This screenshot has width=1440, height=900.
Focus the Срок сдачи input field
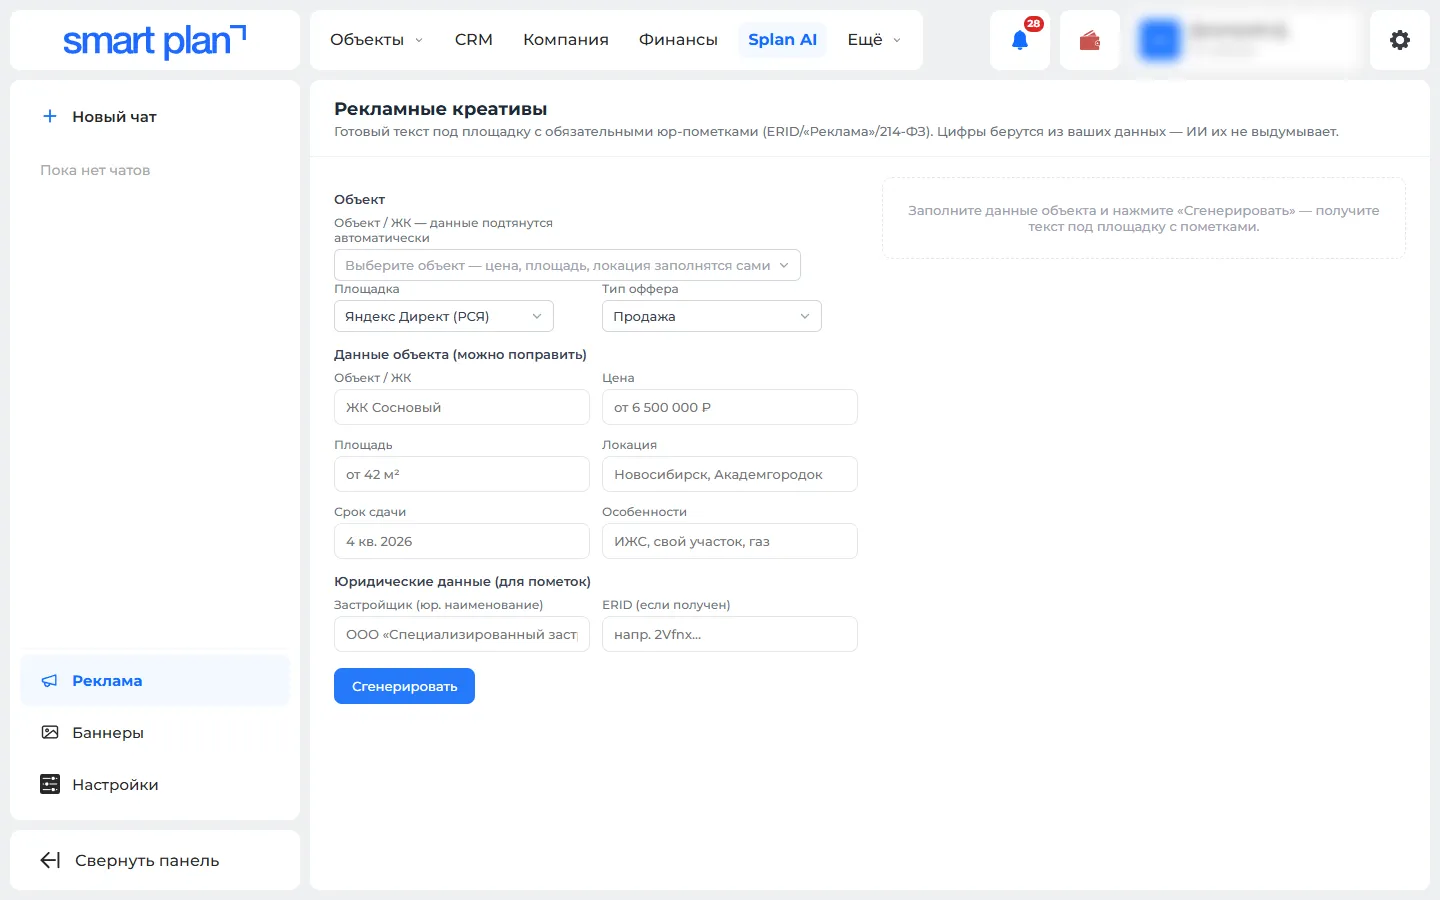(462, 541)
